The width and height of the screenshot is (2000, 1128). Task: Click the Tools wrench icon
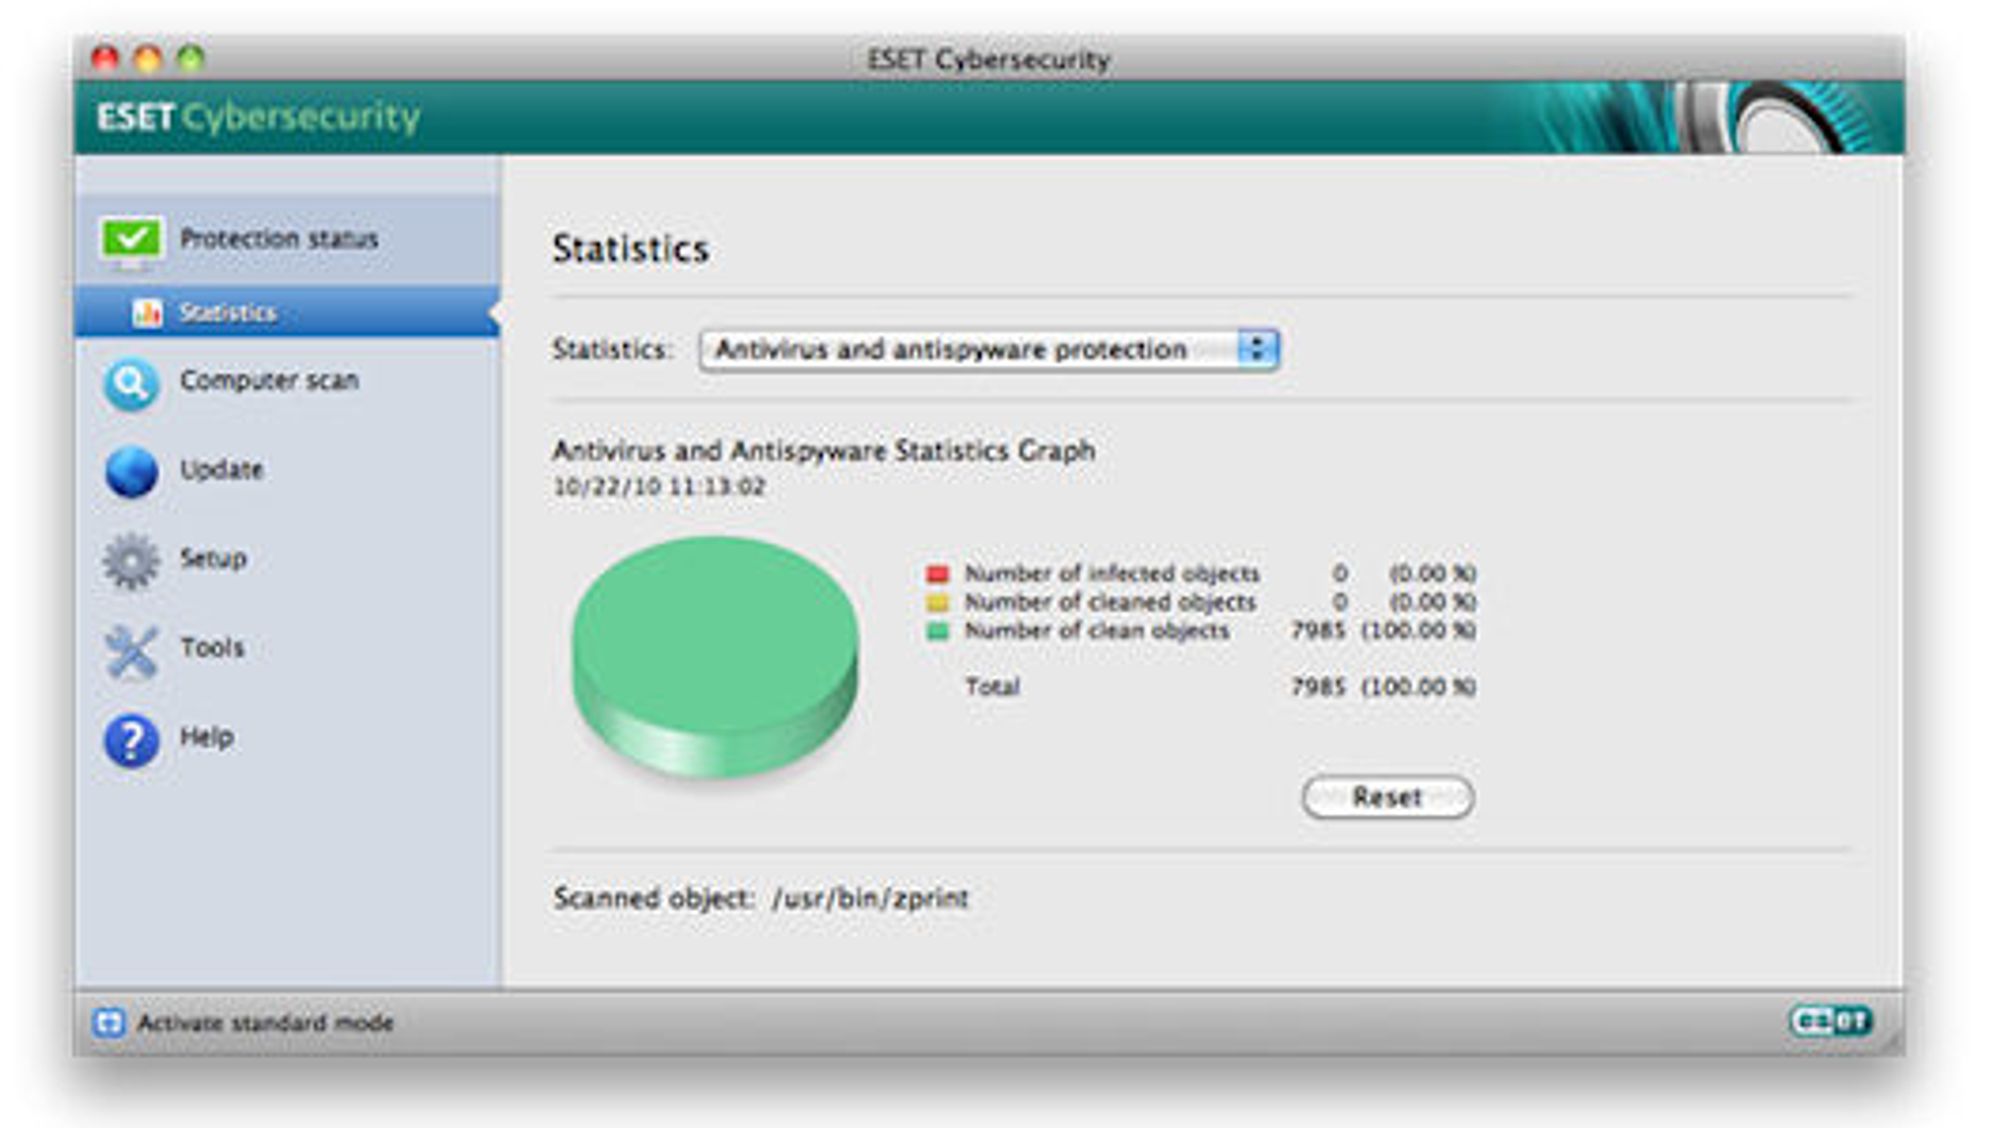coord(131,650)
